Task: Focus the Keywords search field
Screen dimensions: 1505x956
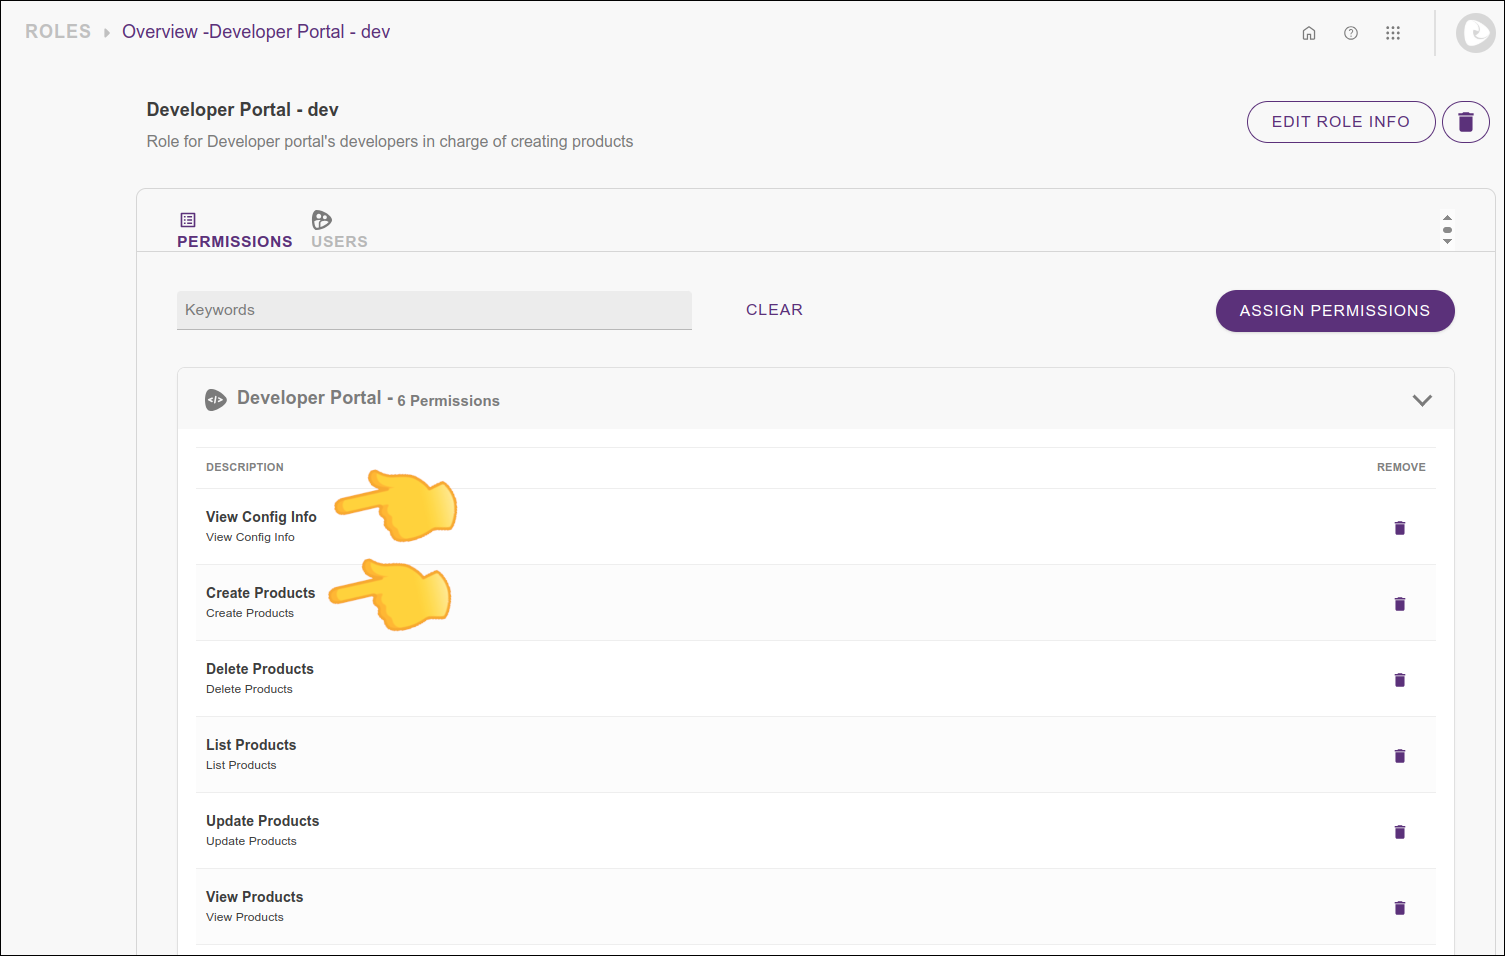Action: click(x=434, y=310)
